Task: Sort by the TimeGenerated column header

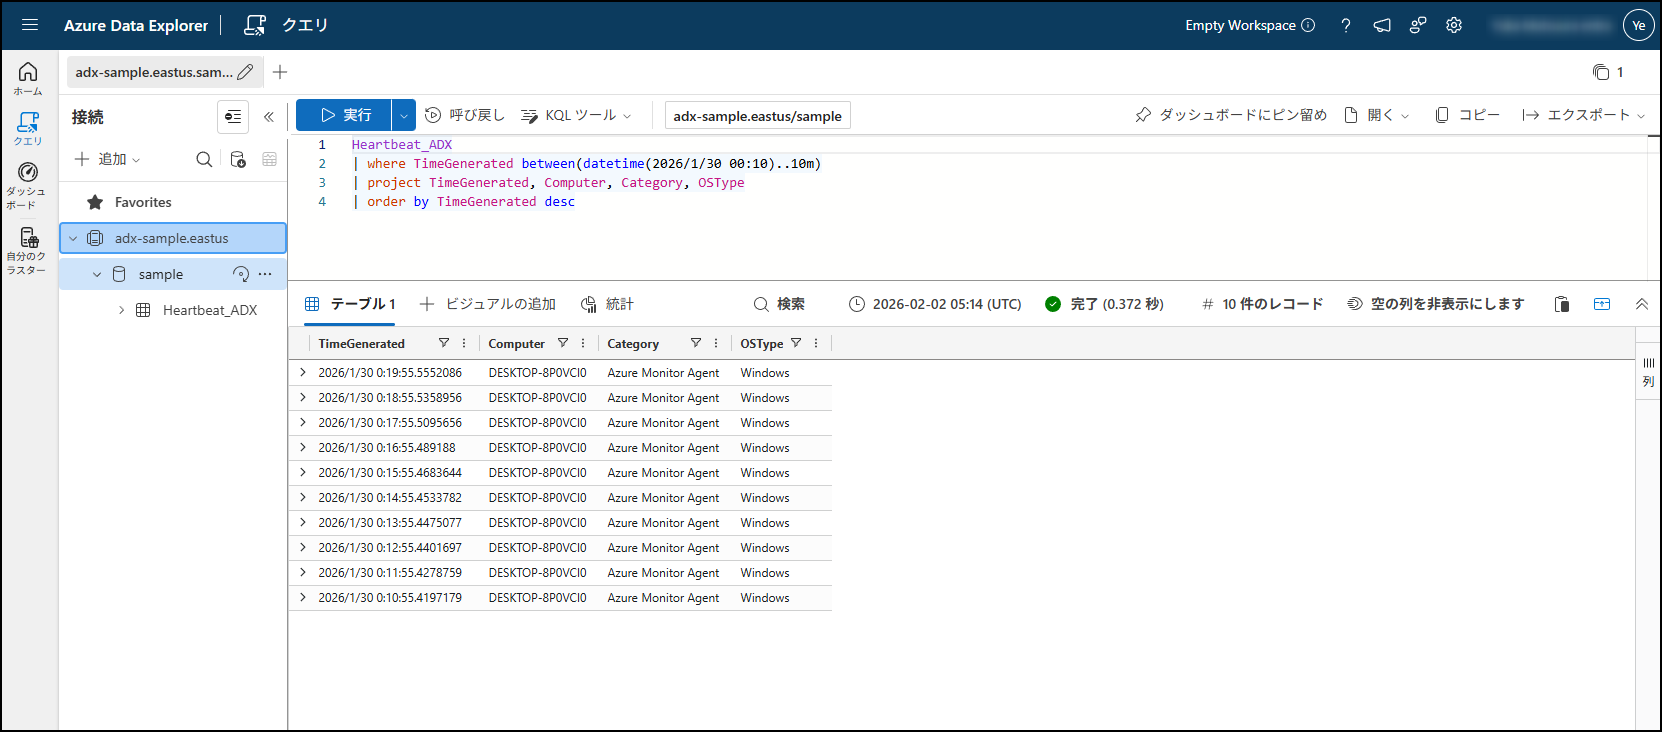Action: (362, 343)
